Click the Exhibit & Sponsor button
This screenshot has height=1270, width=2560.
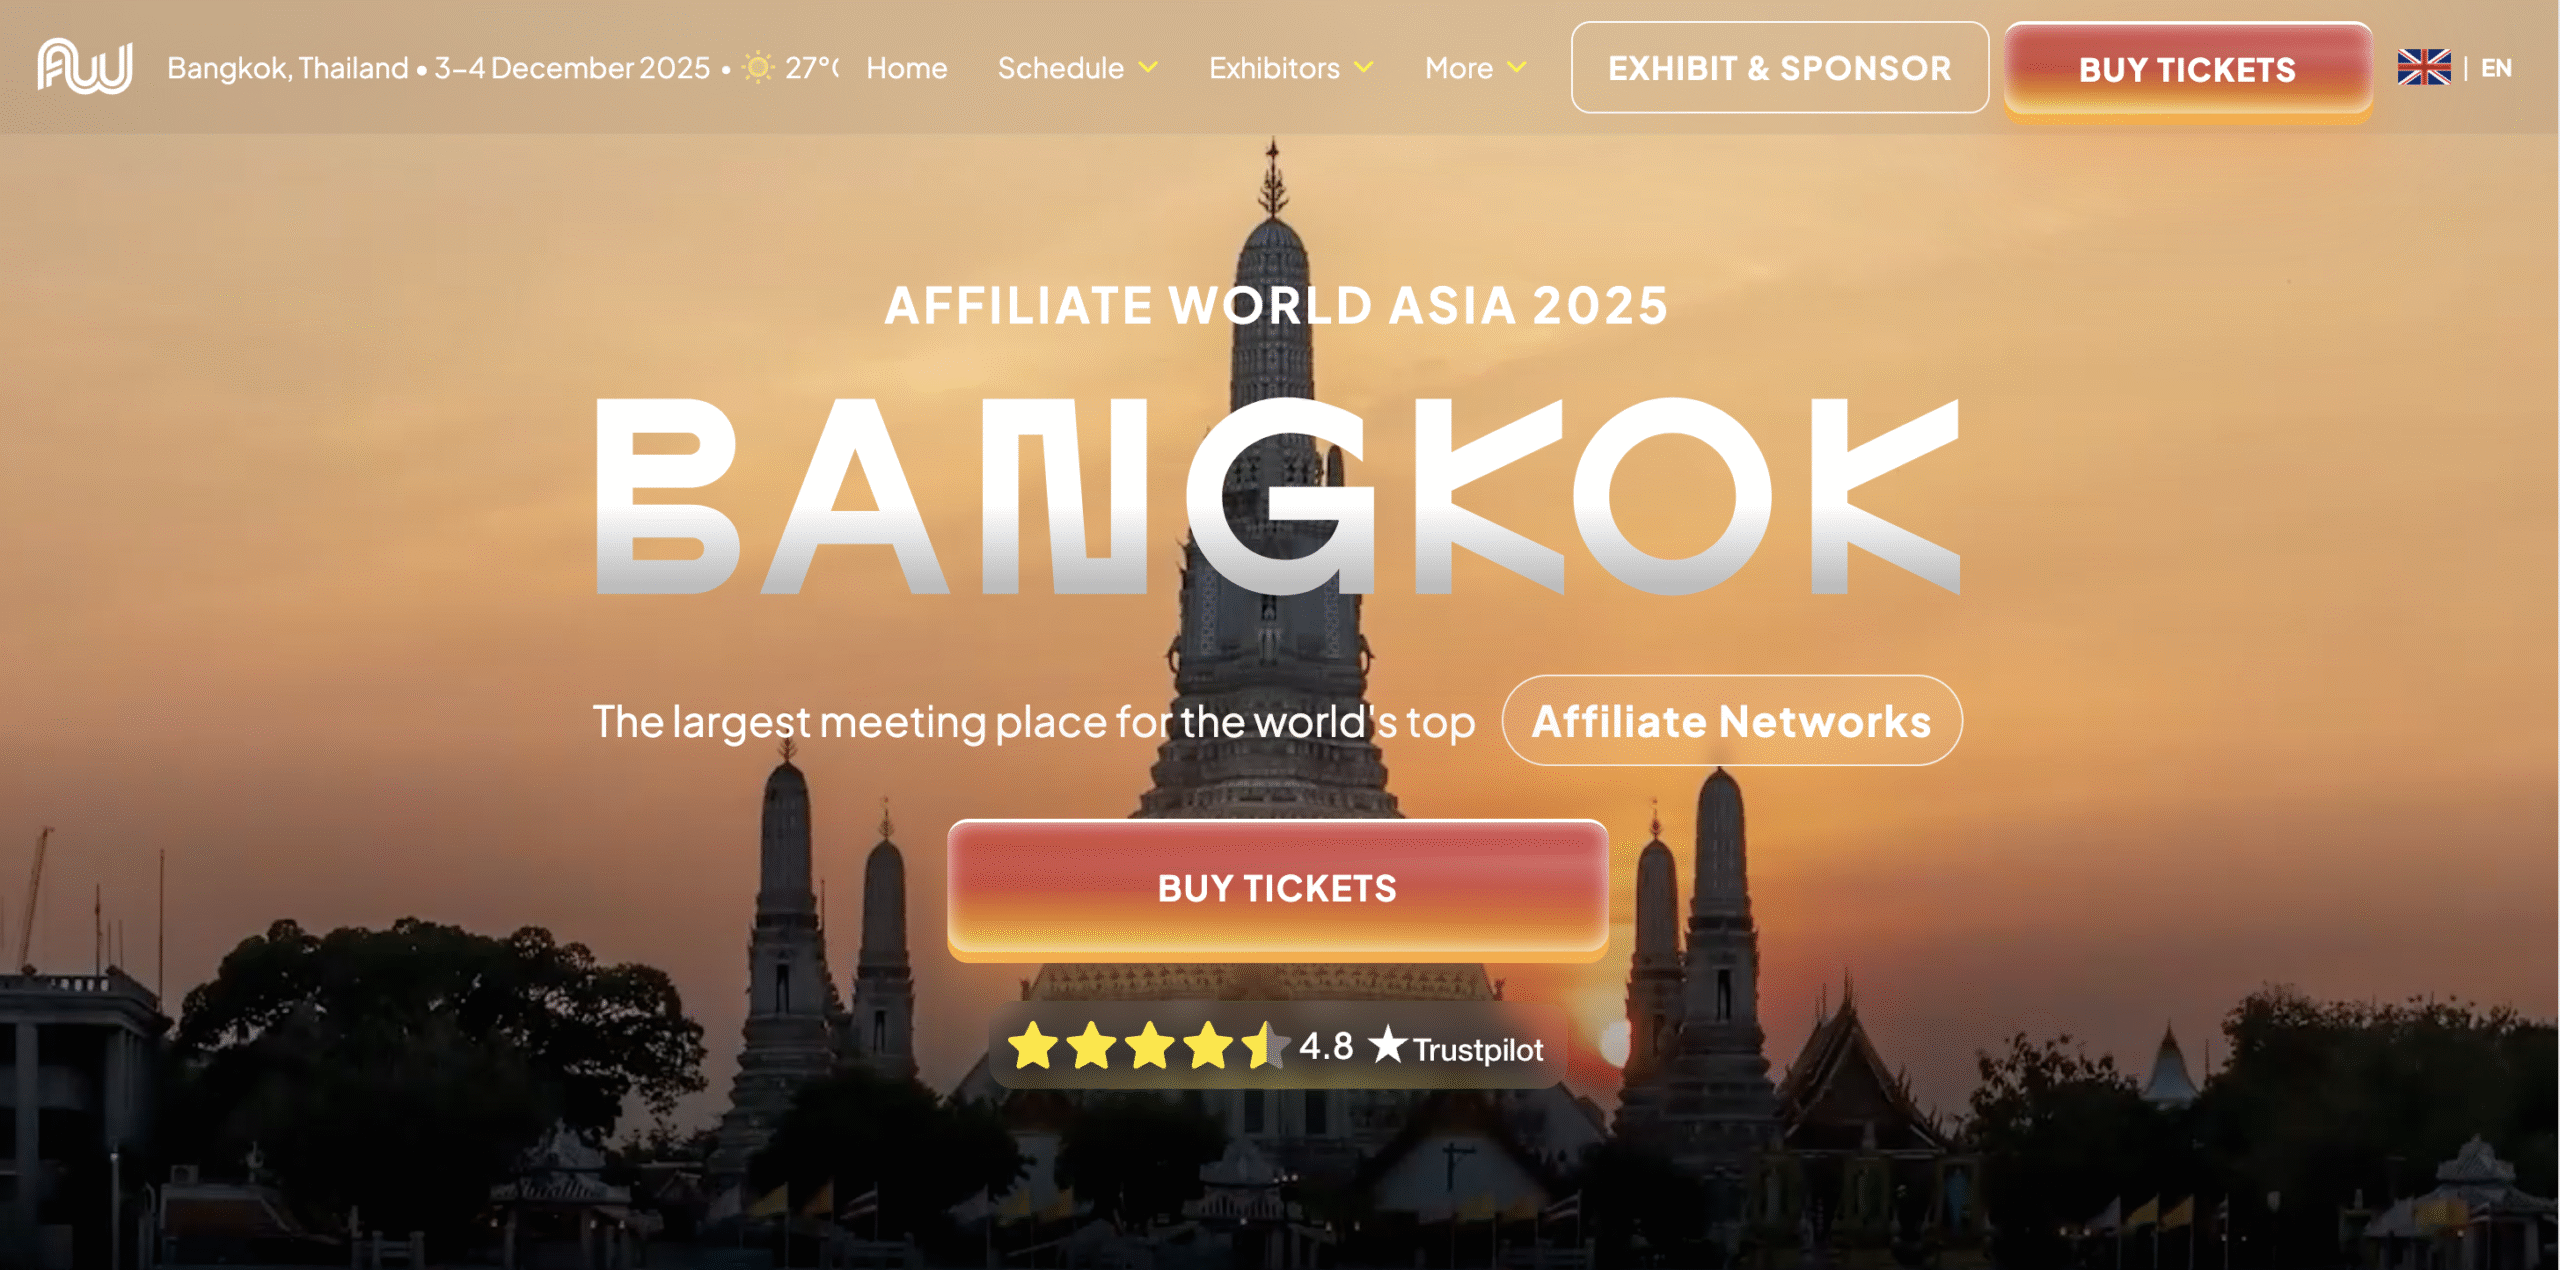1779,68
